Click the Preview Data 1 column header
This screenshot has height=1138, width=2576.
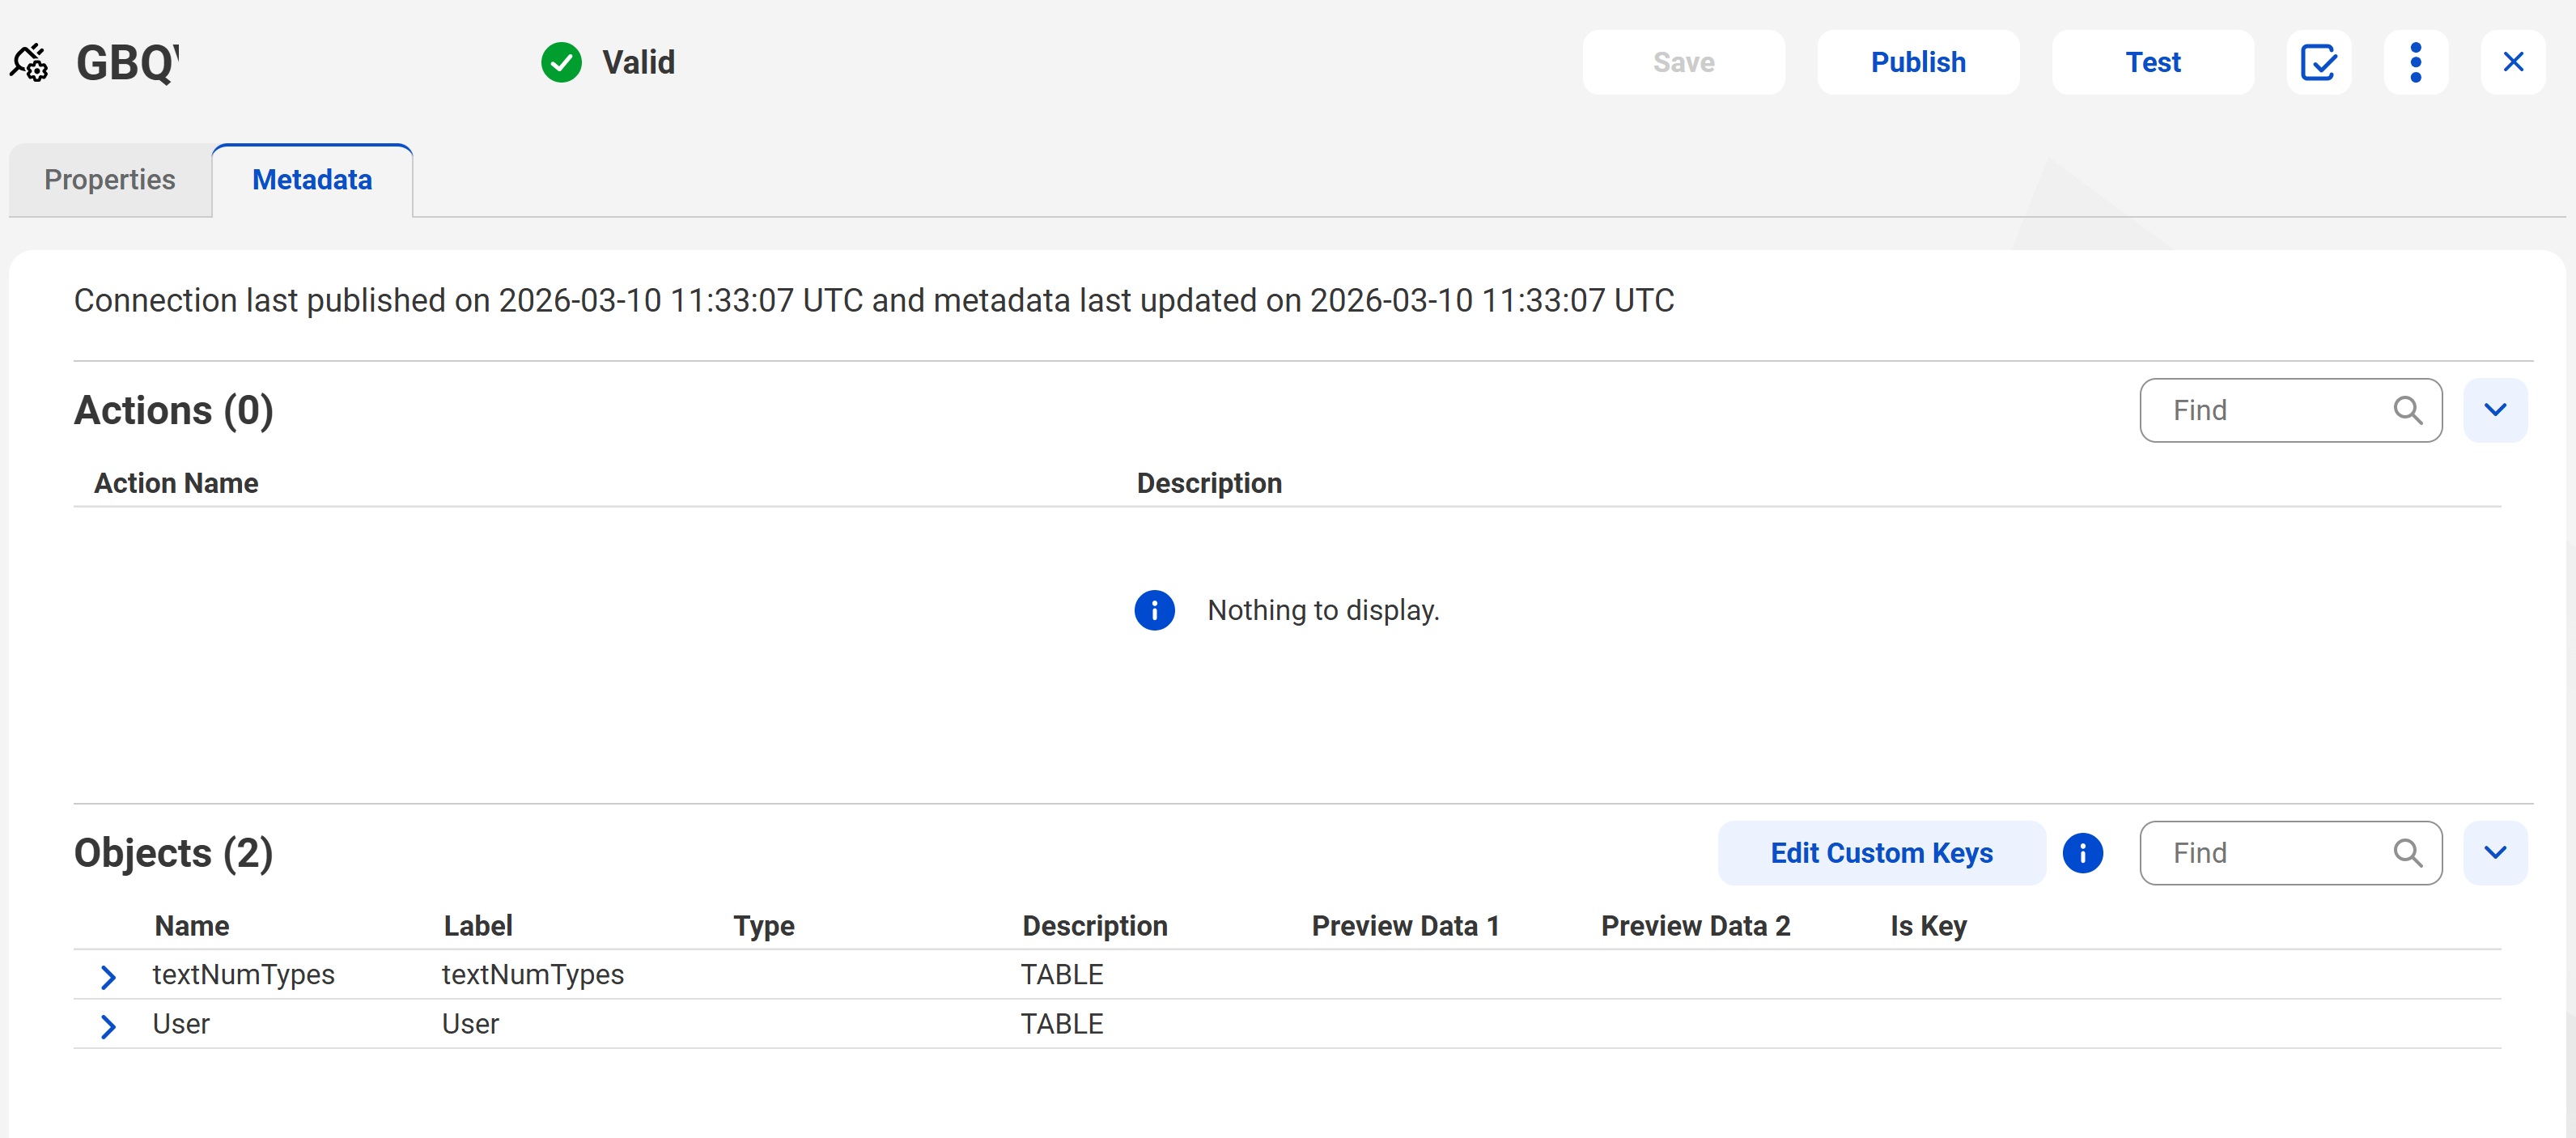point(1405,926)
